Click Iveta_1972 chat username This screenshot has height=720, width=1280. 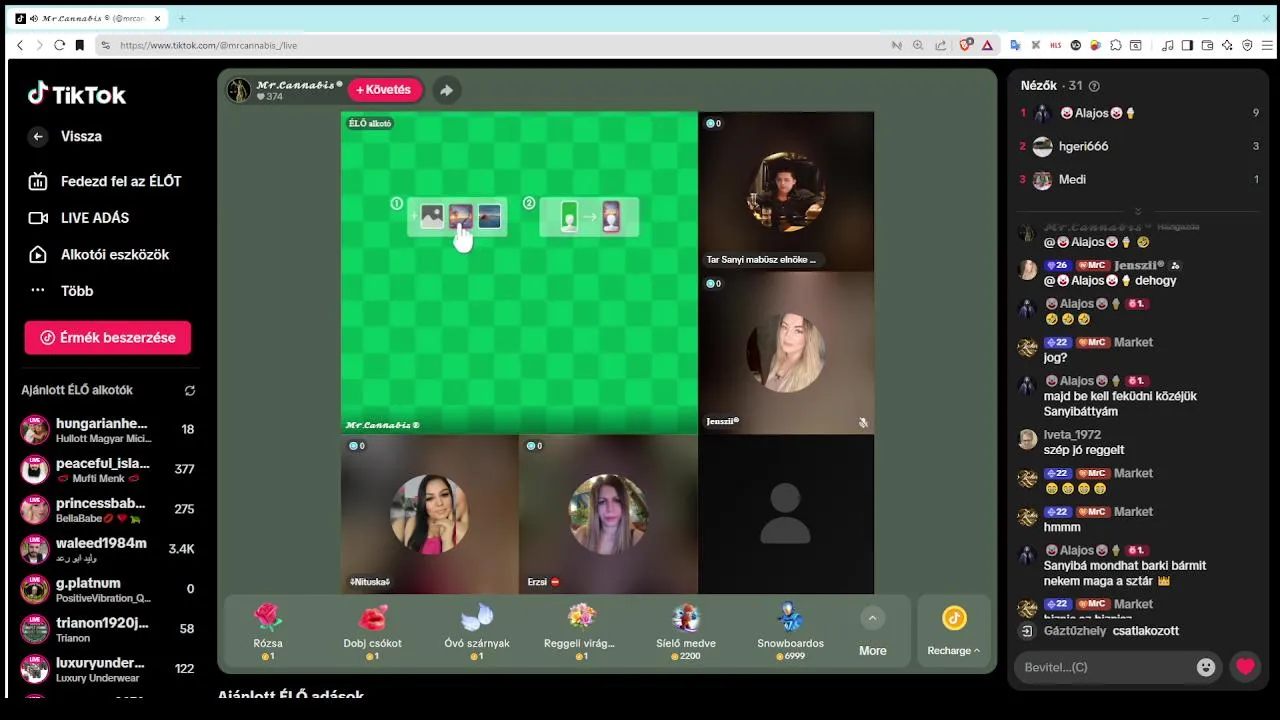(x=1072, y=435)
